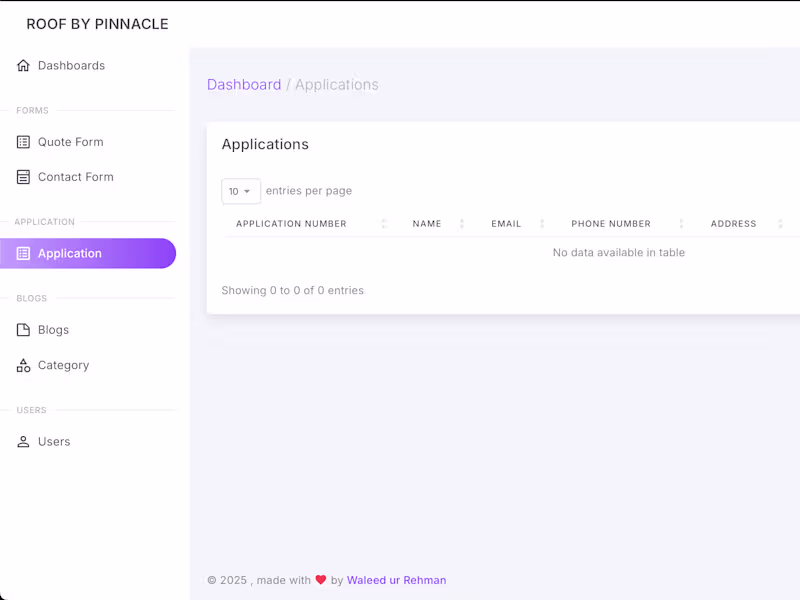Select the Users menu item
Screen dimensions: 800x600
click(54, 442)
